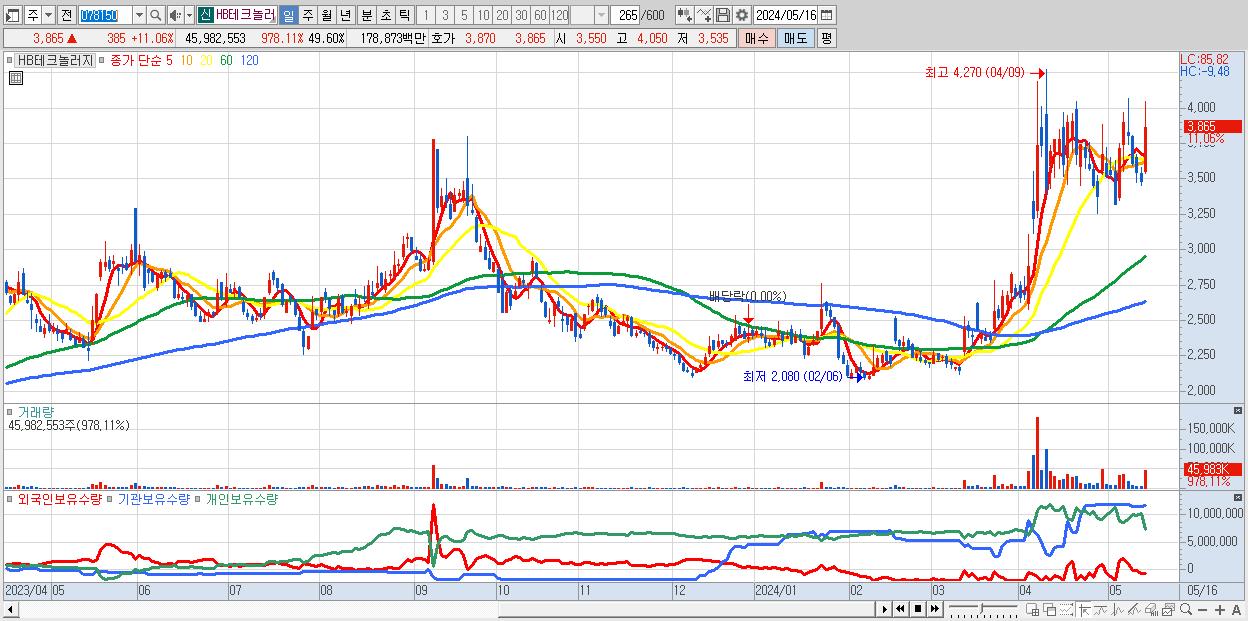
Task: Select the 일 (daily) period toggle
Action: point(288,15)
